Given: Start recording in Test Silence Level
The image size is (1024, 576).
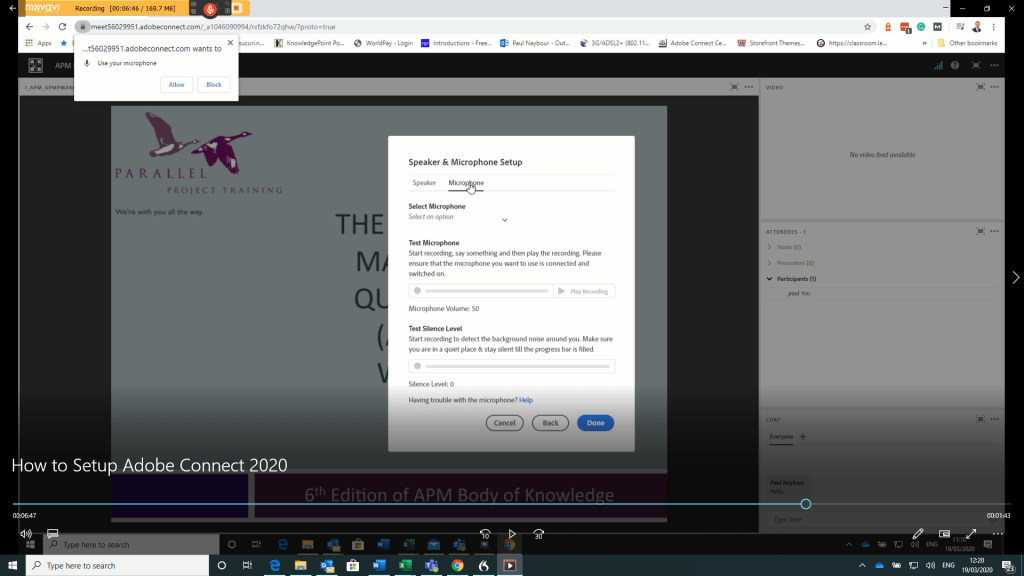Looking at the screenshot, I should (x=417, y=366).
